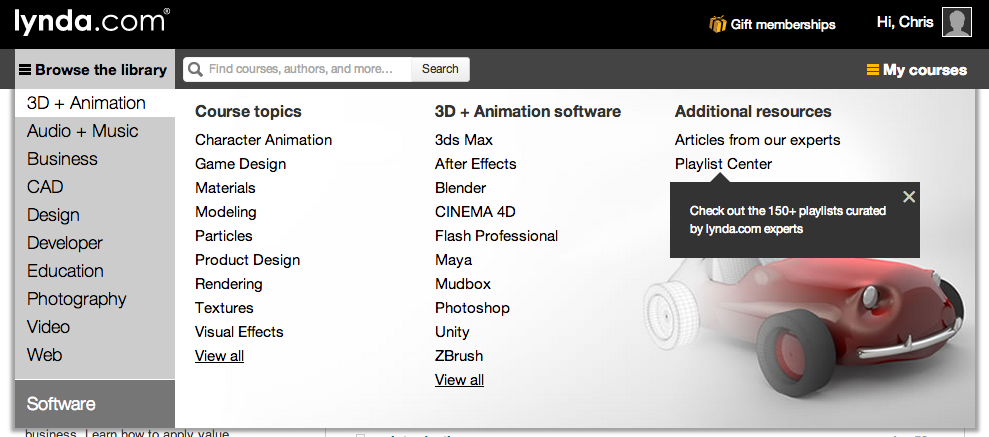Click the gift box icon
989x437 pixels.
718,24
